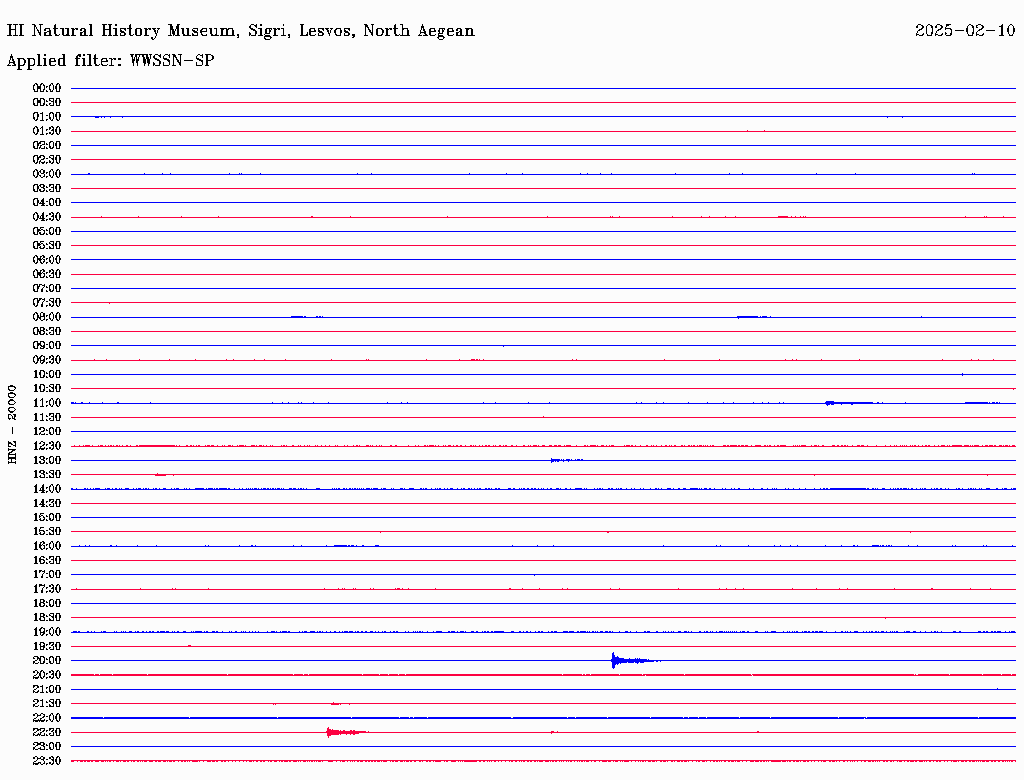Click the '04:00' time label
This screenshot has width=1024, height=780.
[47, 203]
